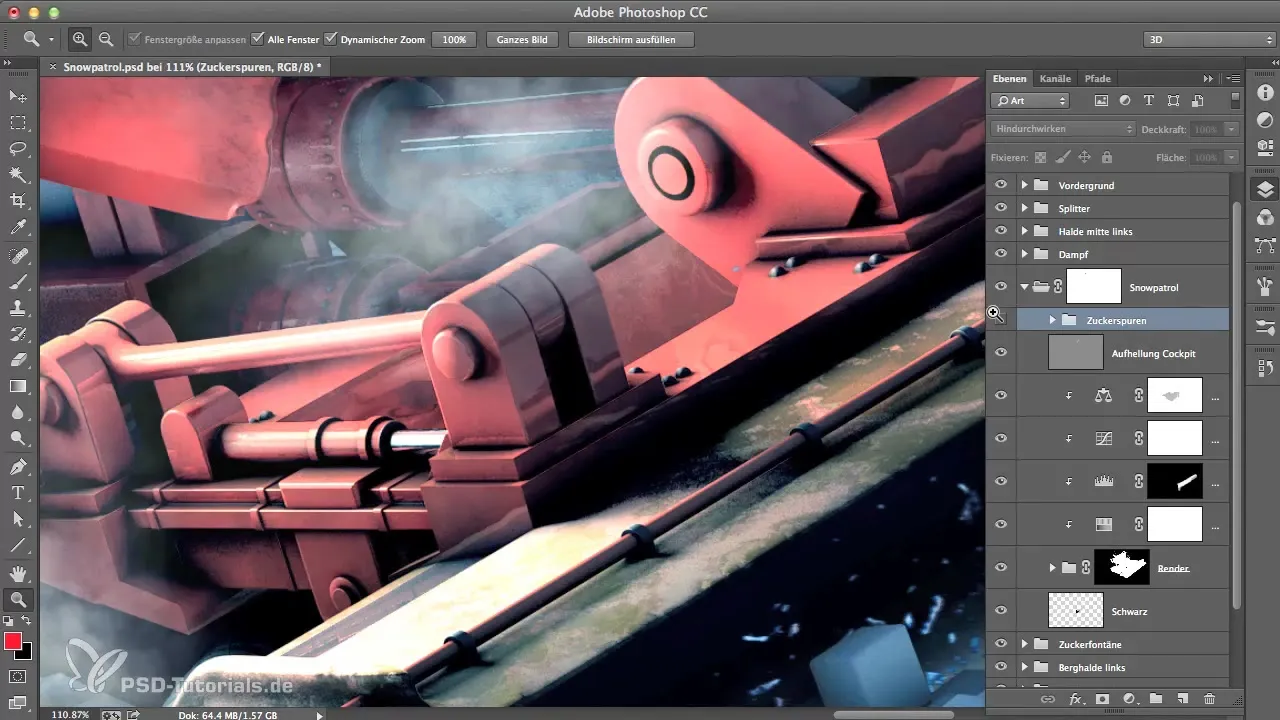The width and height of the screenshot is (1280, 720).
Task: Filter layers by pixel layers icon
Action: (x=1101, y=100)
